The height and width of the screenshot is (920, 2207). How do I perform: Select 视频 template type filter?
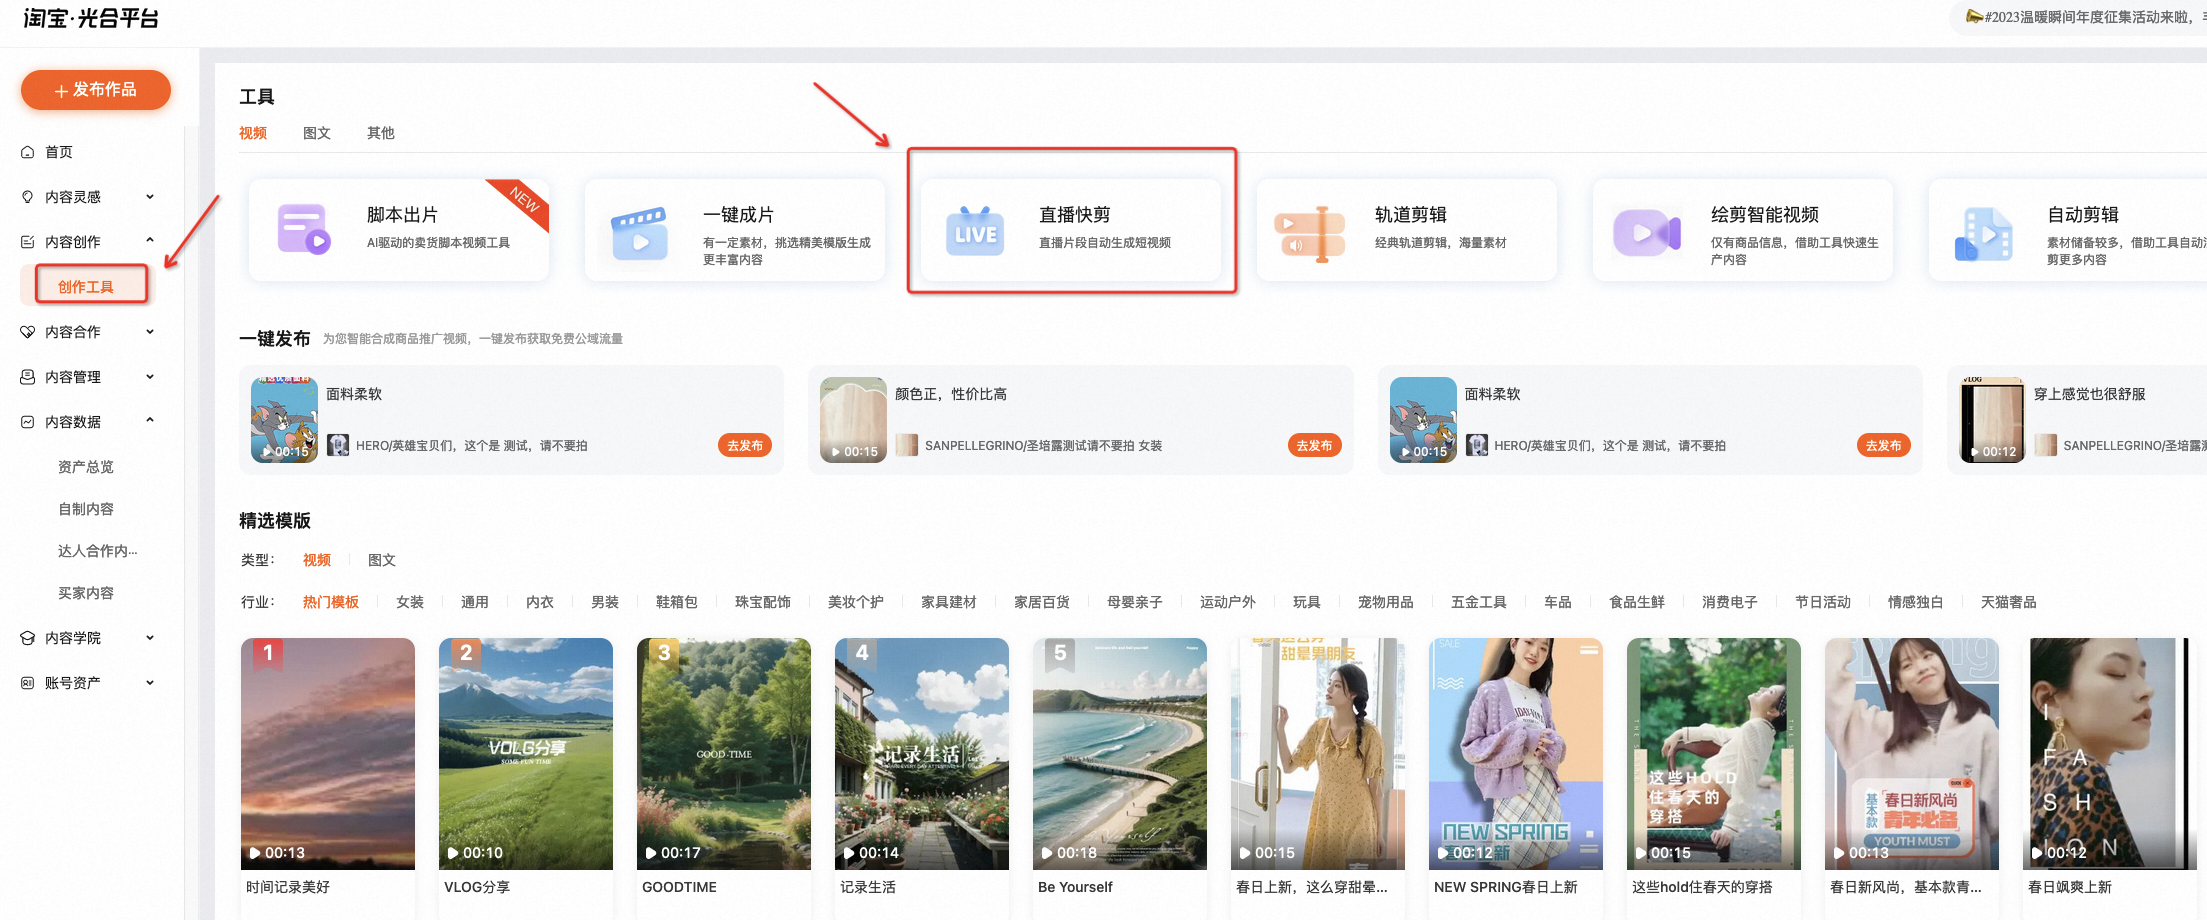point(317,560)
